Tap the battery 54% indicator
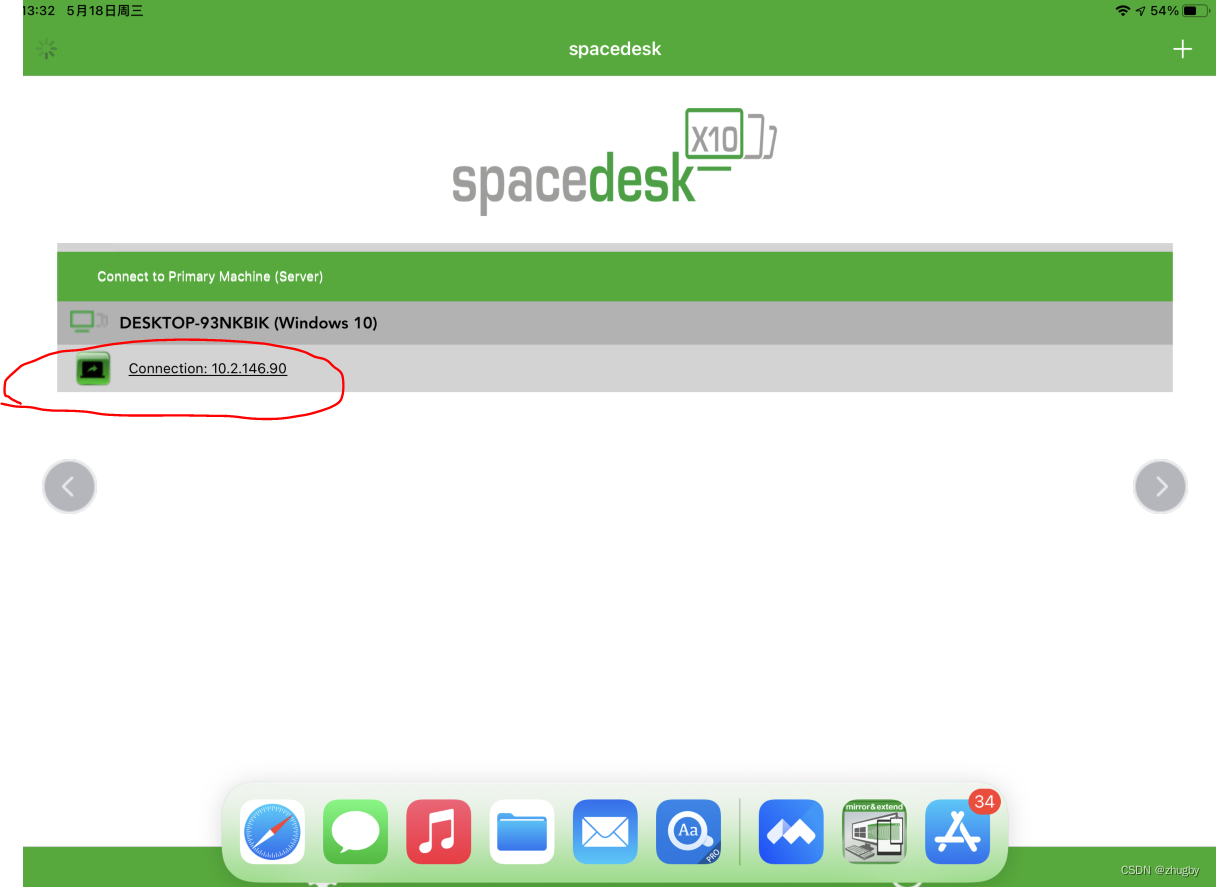The height and width of the screenshot is (887, 1216). 1180,11
